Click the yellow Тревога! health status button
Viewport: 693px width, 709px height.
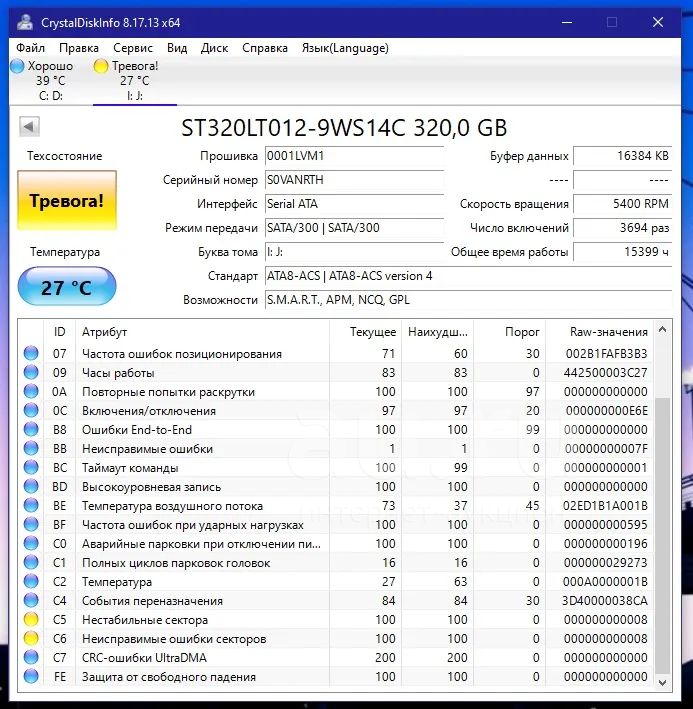tap(67, 201)
